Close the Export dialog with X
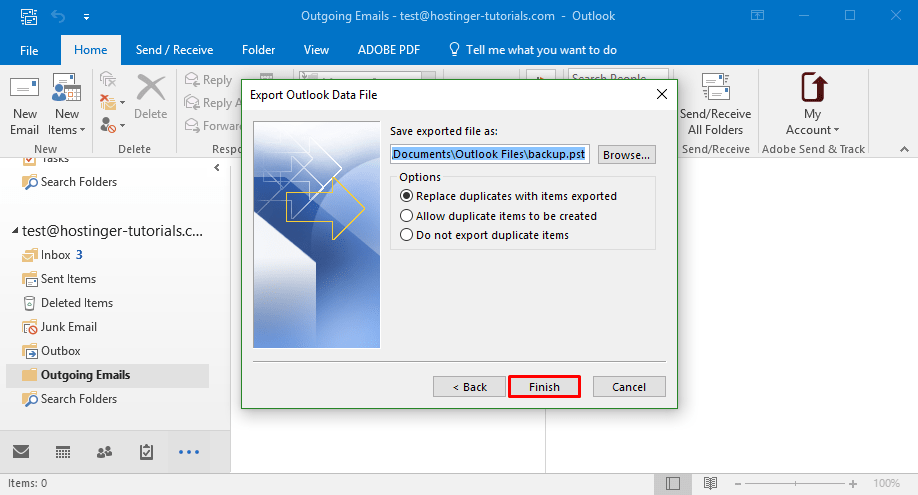 [x=662, y=94]
